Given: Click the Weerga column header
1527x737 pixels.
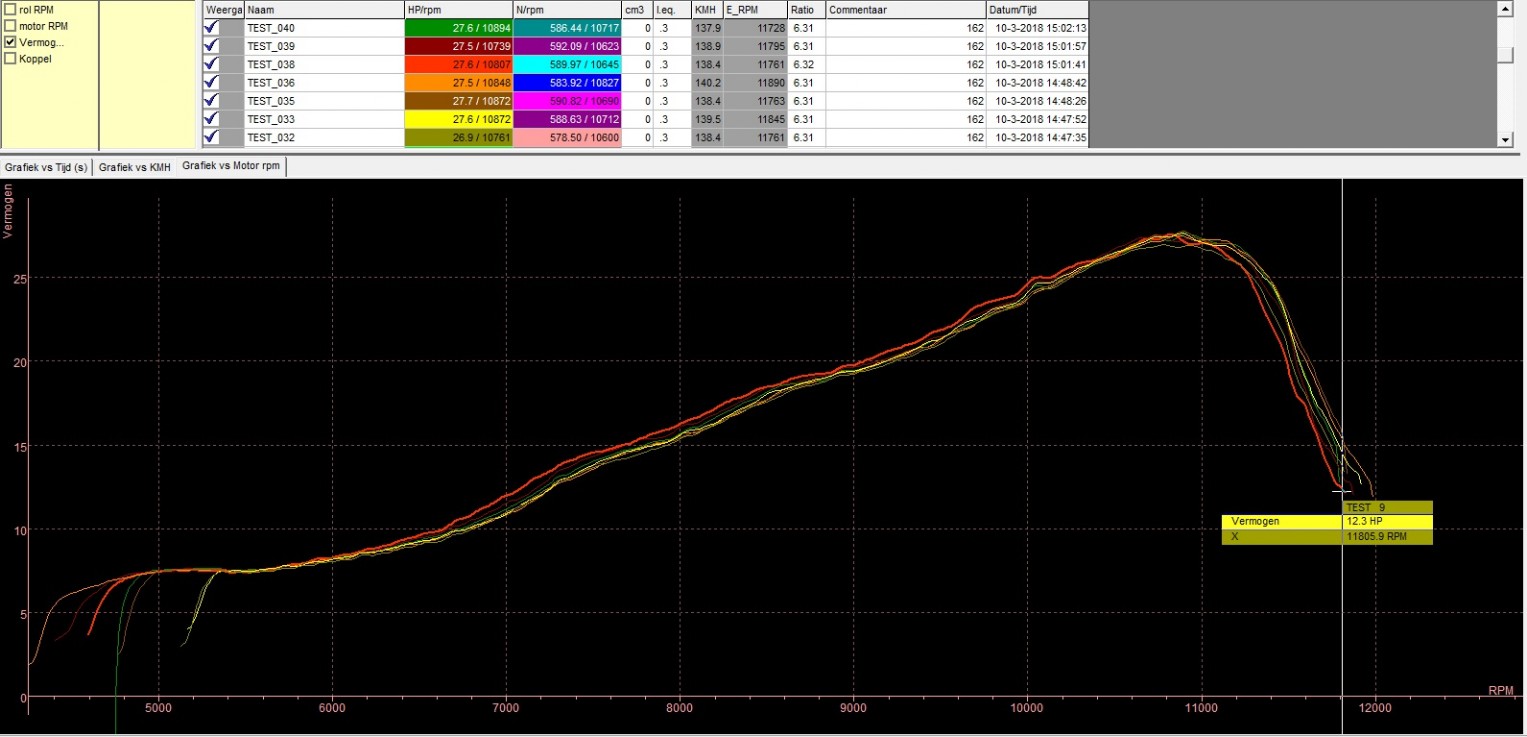Looking at the screenshot, I should pyautogui.click(x=223, y=9).
